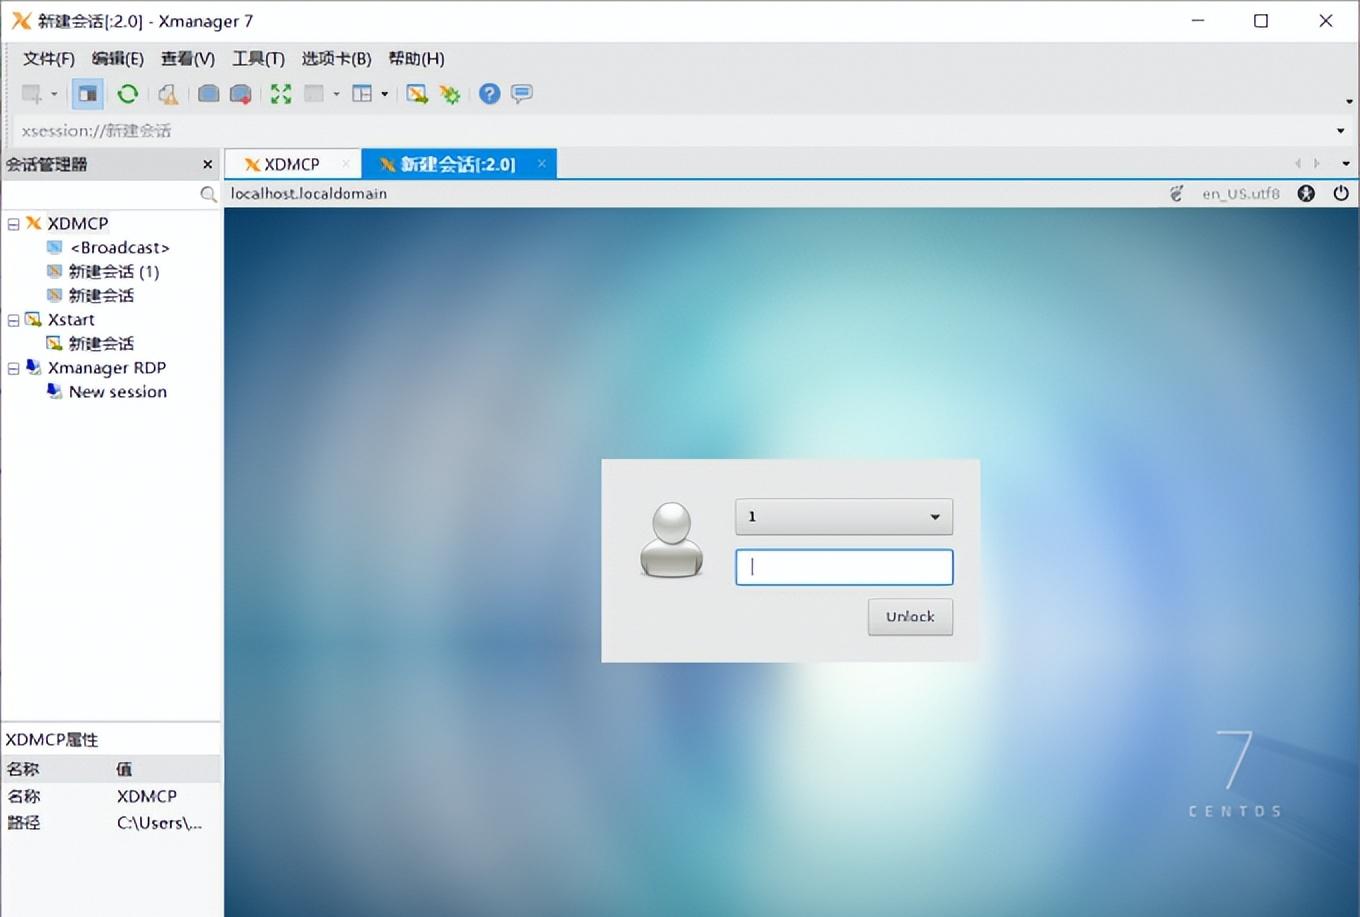The height and width of the screenshot is (917, 1360).
Task: Click the Xstart launch icon in toolbar
Action: [417, 94]
